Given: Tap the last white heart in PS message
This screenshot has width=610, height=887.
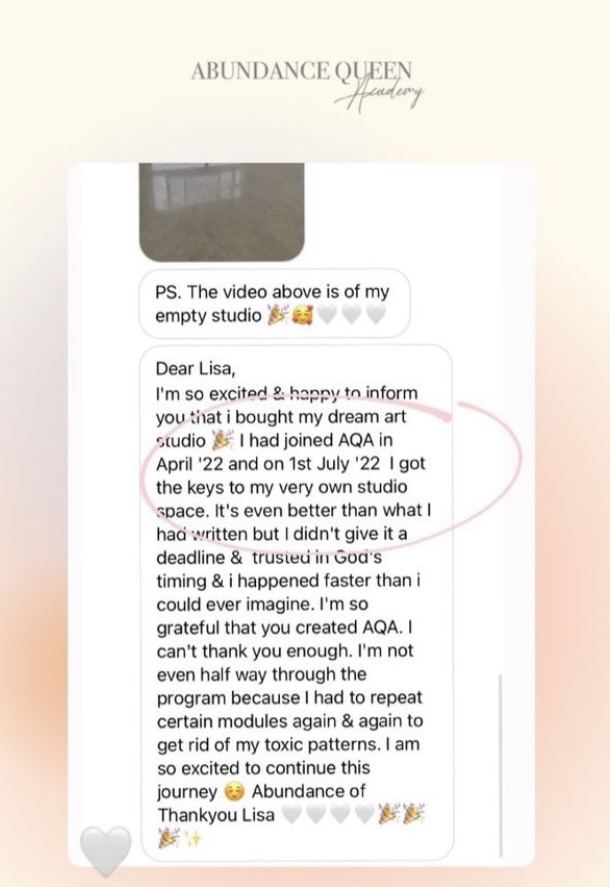Looking at the screenshot, I should click(x=376, y=315).
